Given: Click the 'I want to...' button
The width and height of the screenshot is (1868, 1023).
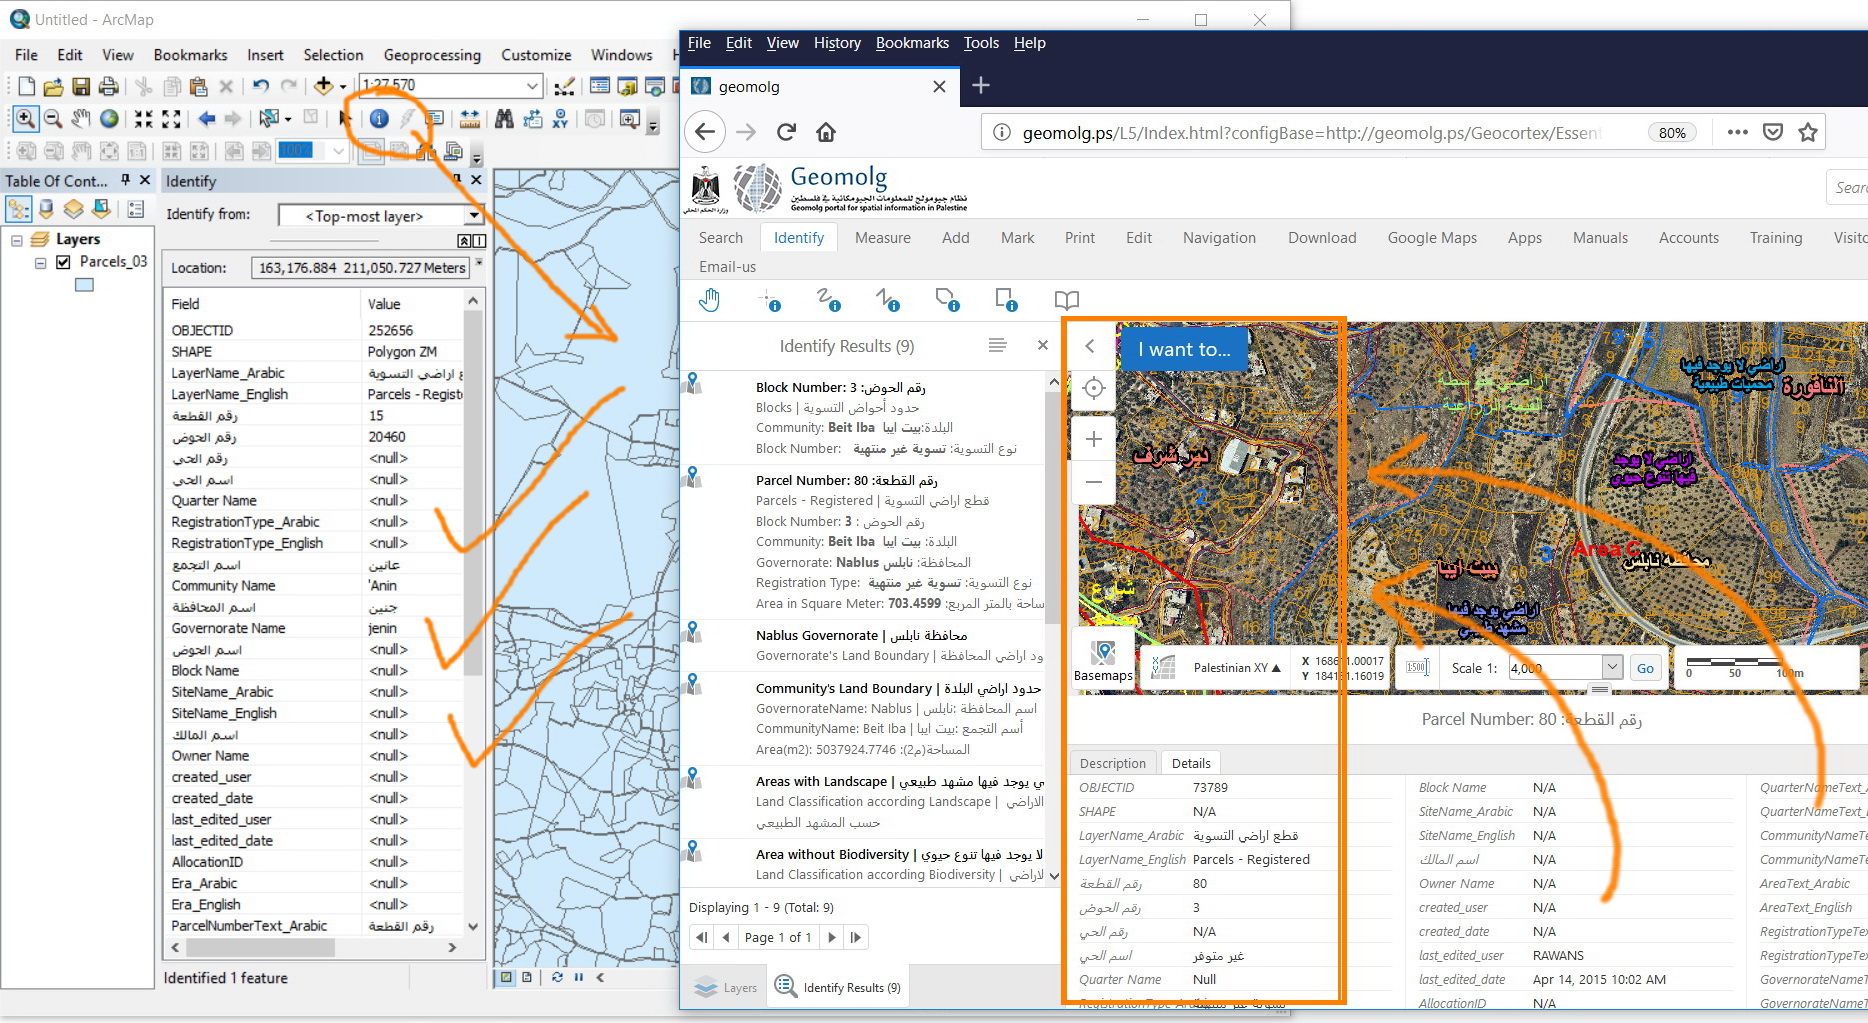Looking at the screenshot, I should tap(1184, 349).
